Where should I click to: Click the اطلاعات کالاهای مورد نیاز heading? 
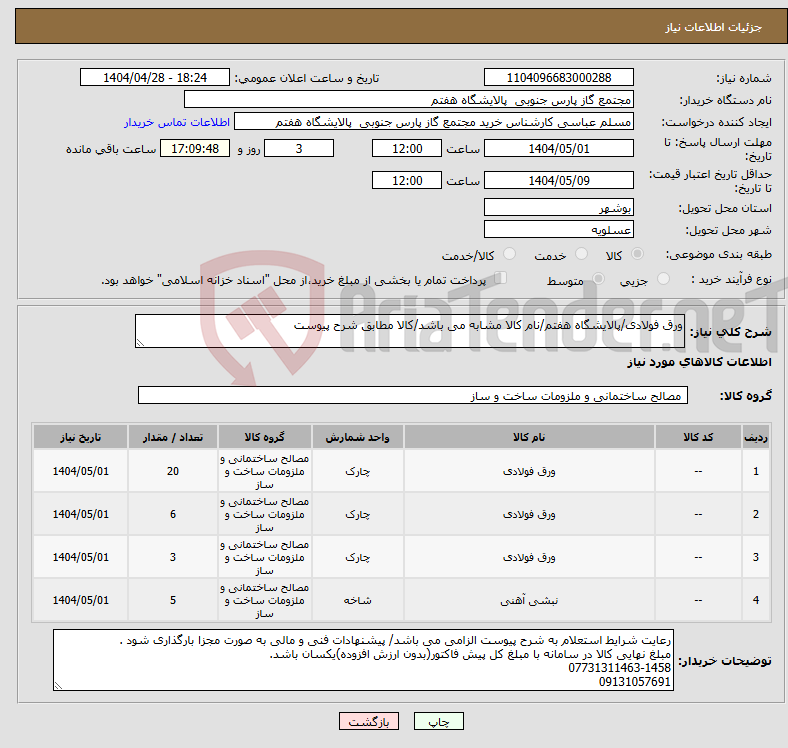coord(699,362)
